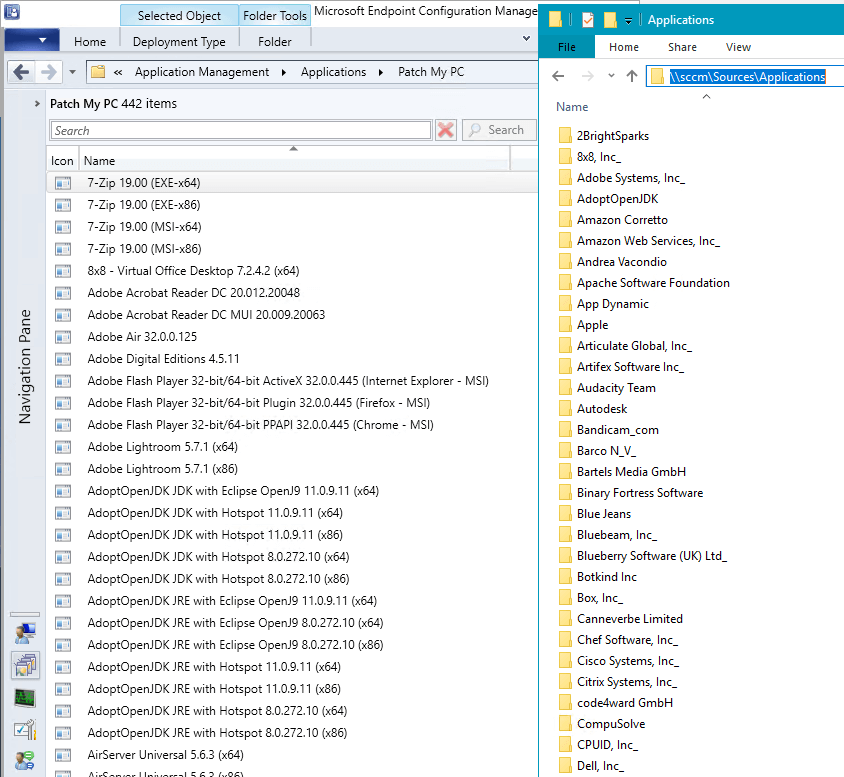
Task: Select AdoptOpenJDK JDK with Eclipse OpenJ9 11.0.9.11 (x64)
Action: pos(293,491)
